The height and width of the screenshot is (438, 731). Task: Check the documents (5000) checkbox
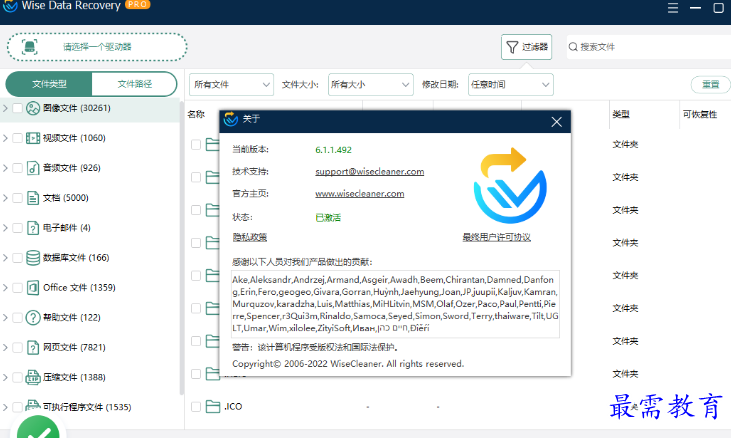tap(17, 198)
